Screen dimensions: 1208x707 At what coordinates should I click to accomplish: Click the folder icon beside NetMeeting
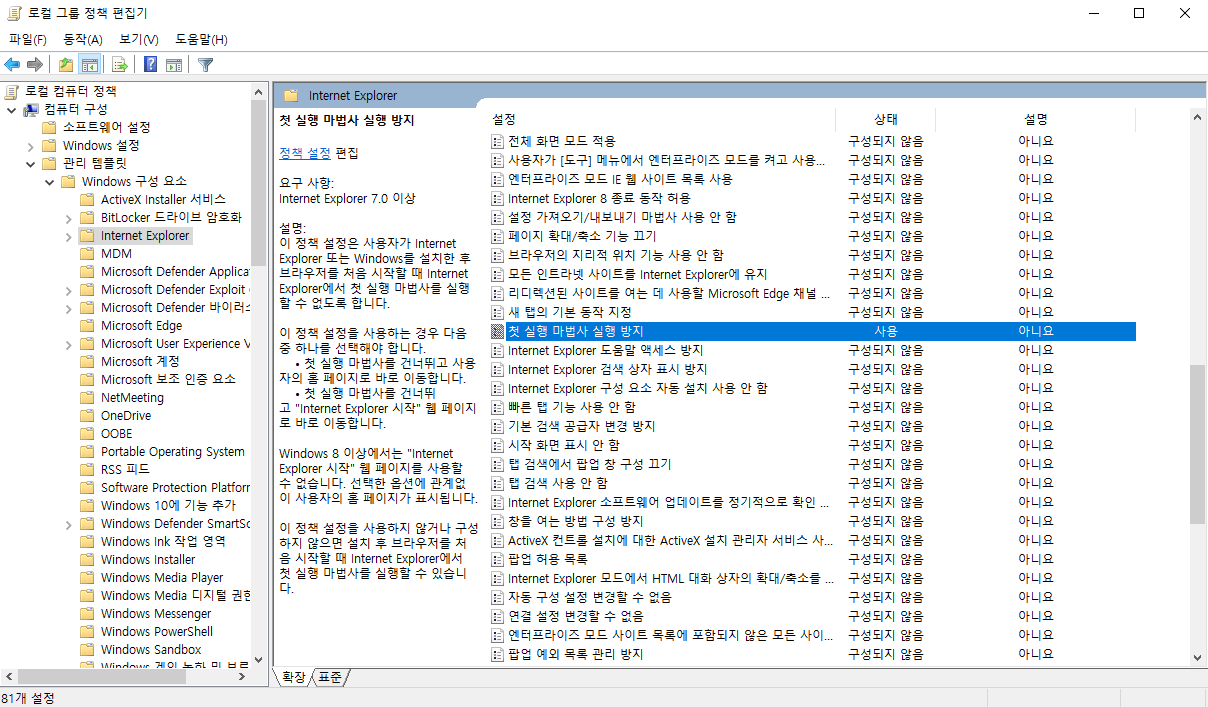point(87,398)
